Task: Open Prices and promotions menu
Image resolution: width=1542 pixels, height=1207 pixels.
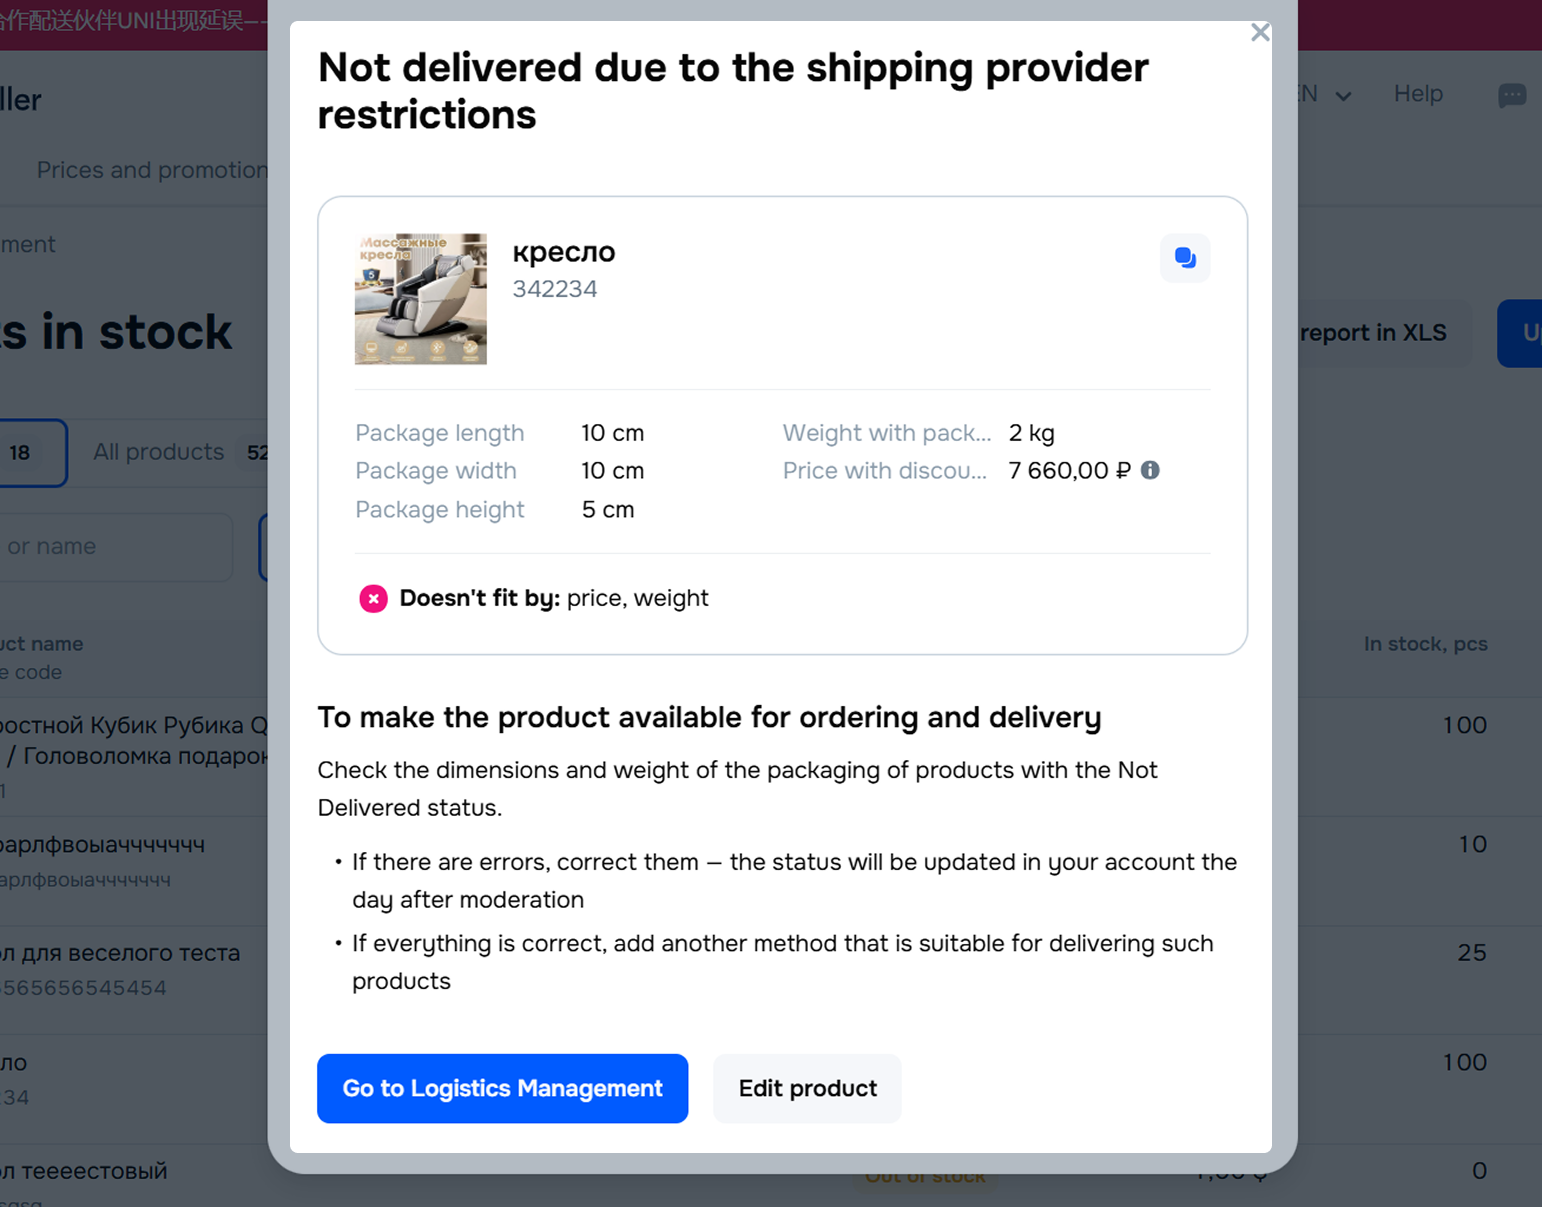Action: pos(152,170)
